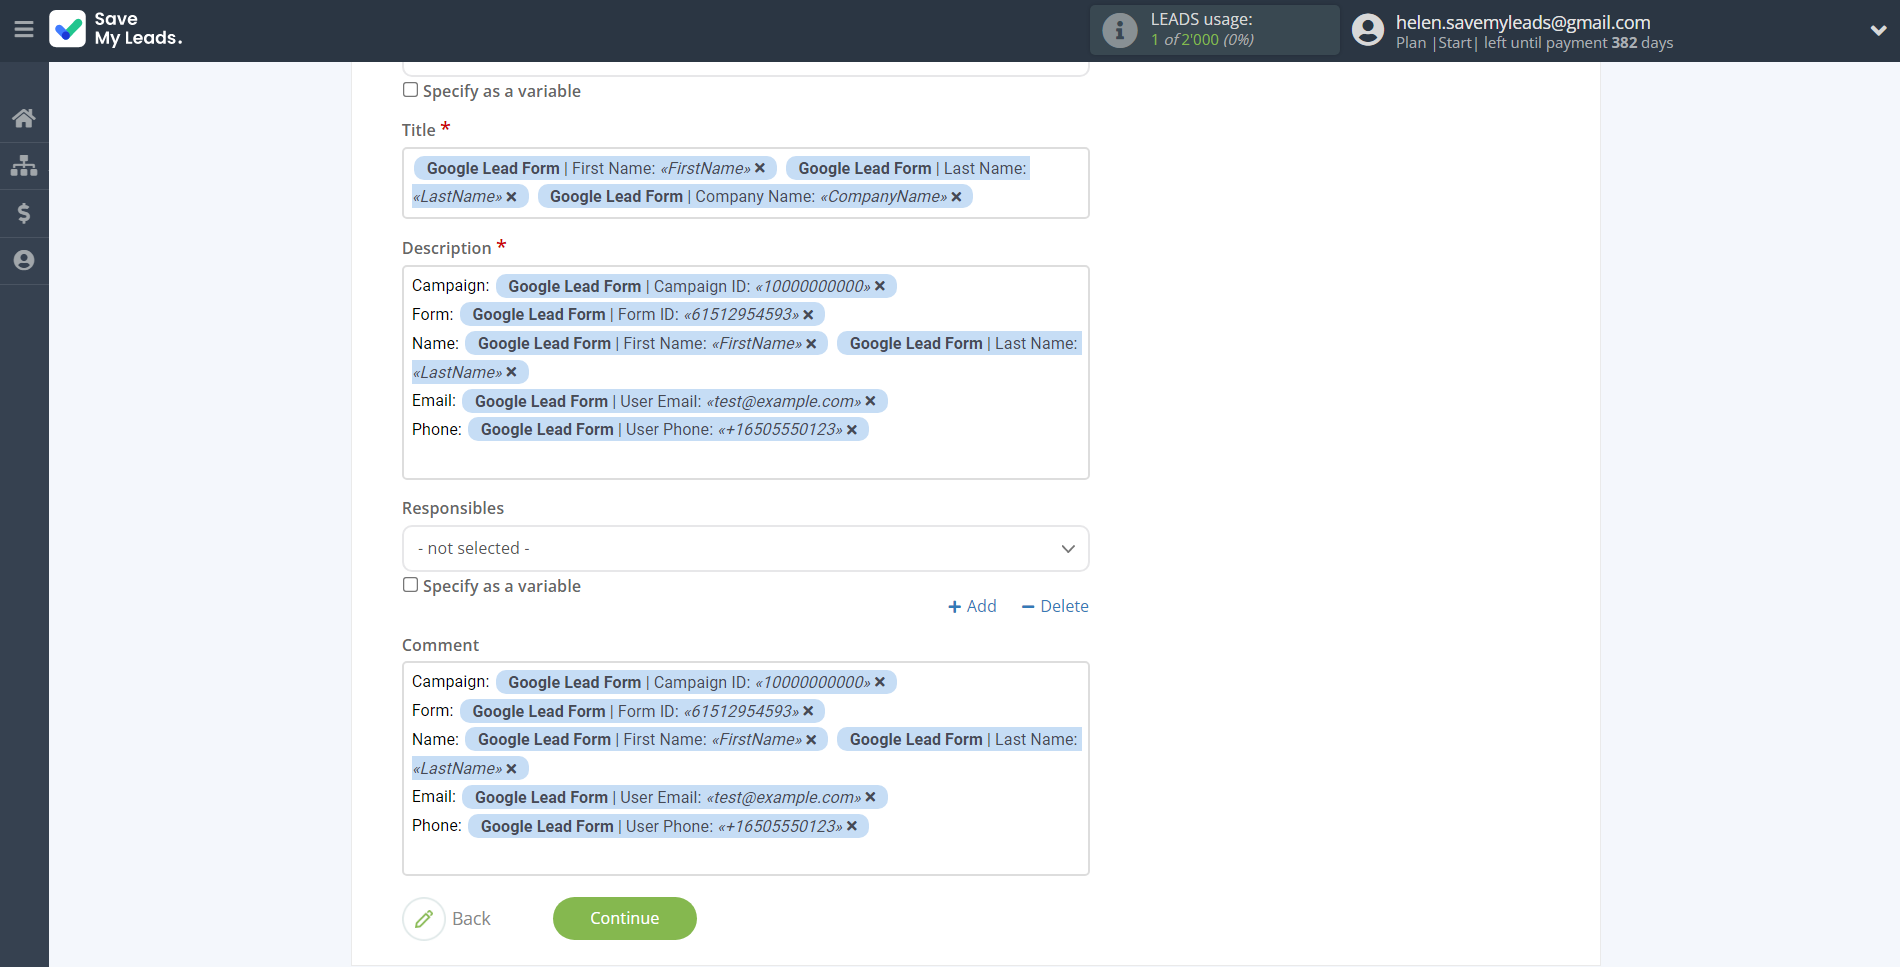Open the profile sidebar icon

point(24,260)
